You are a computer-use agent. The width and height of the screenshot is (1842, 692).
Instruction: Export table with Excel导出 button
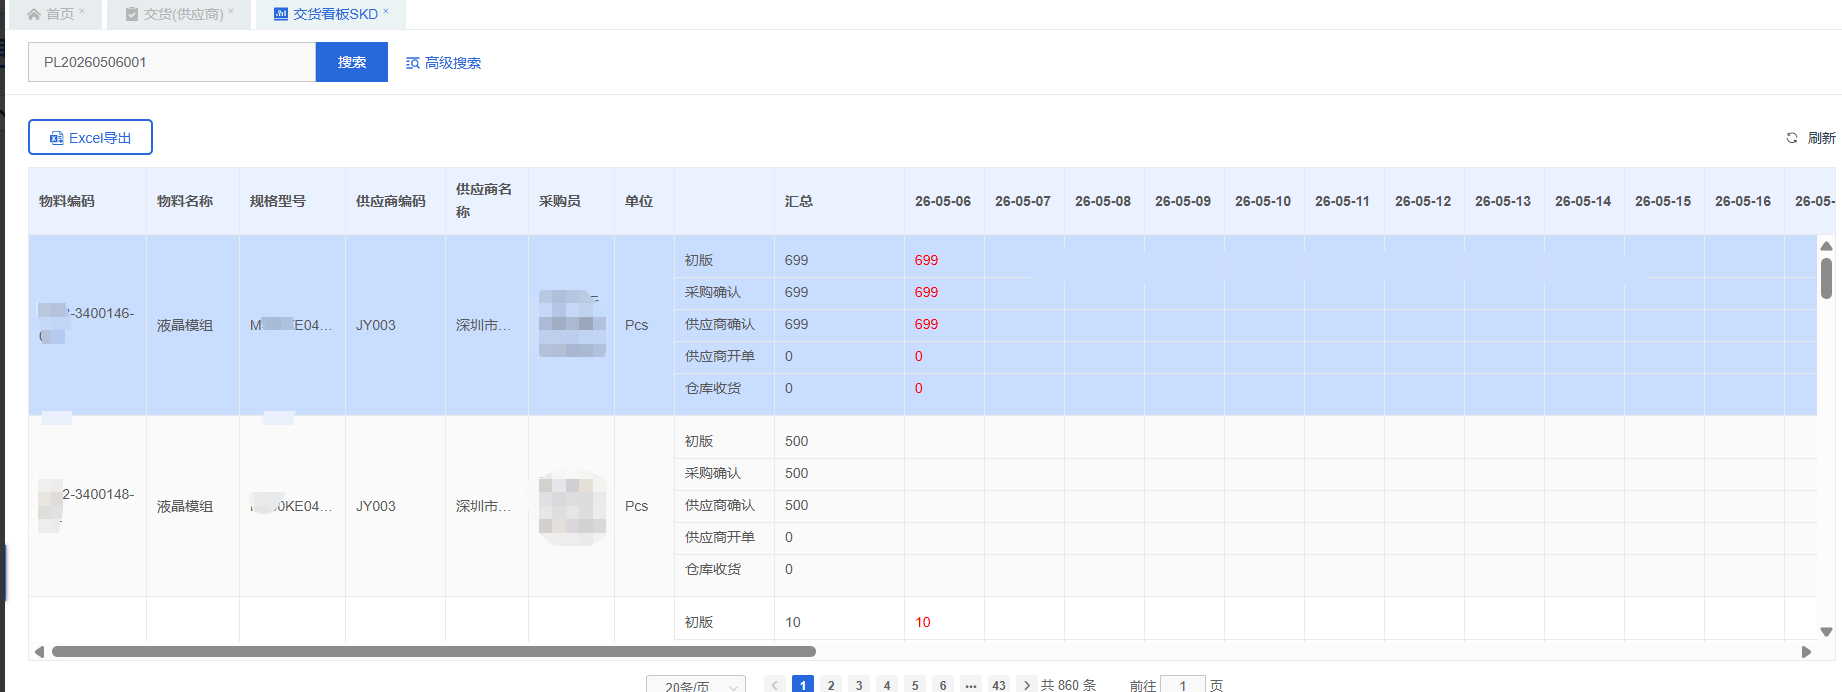90,138
